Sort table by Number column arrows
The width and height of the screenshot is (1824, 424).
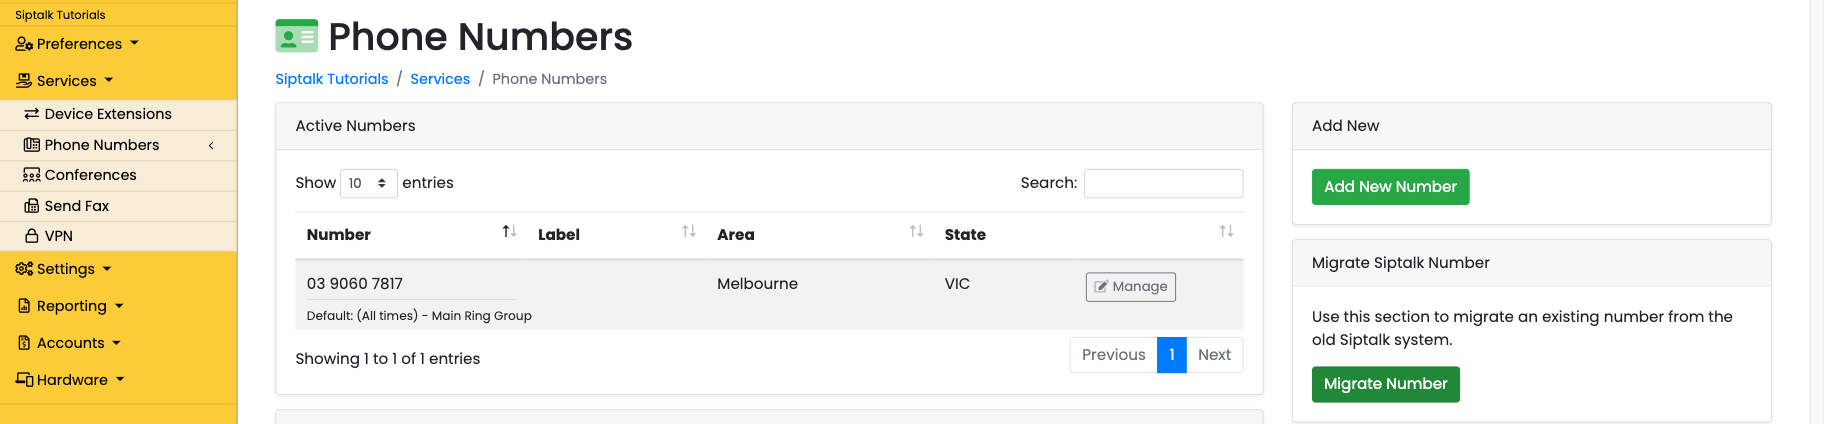click(509, 232)
